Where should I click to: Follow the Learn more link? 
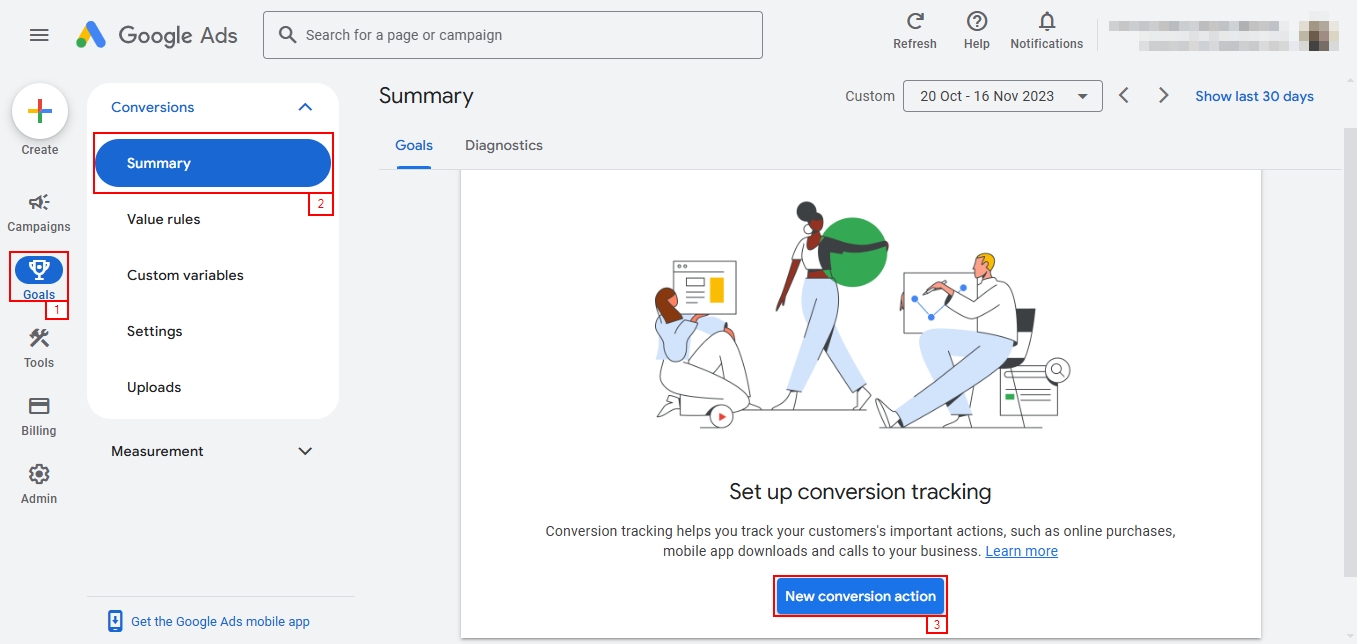[1021, 552]
